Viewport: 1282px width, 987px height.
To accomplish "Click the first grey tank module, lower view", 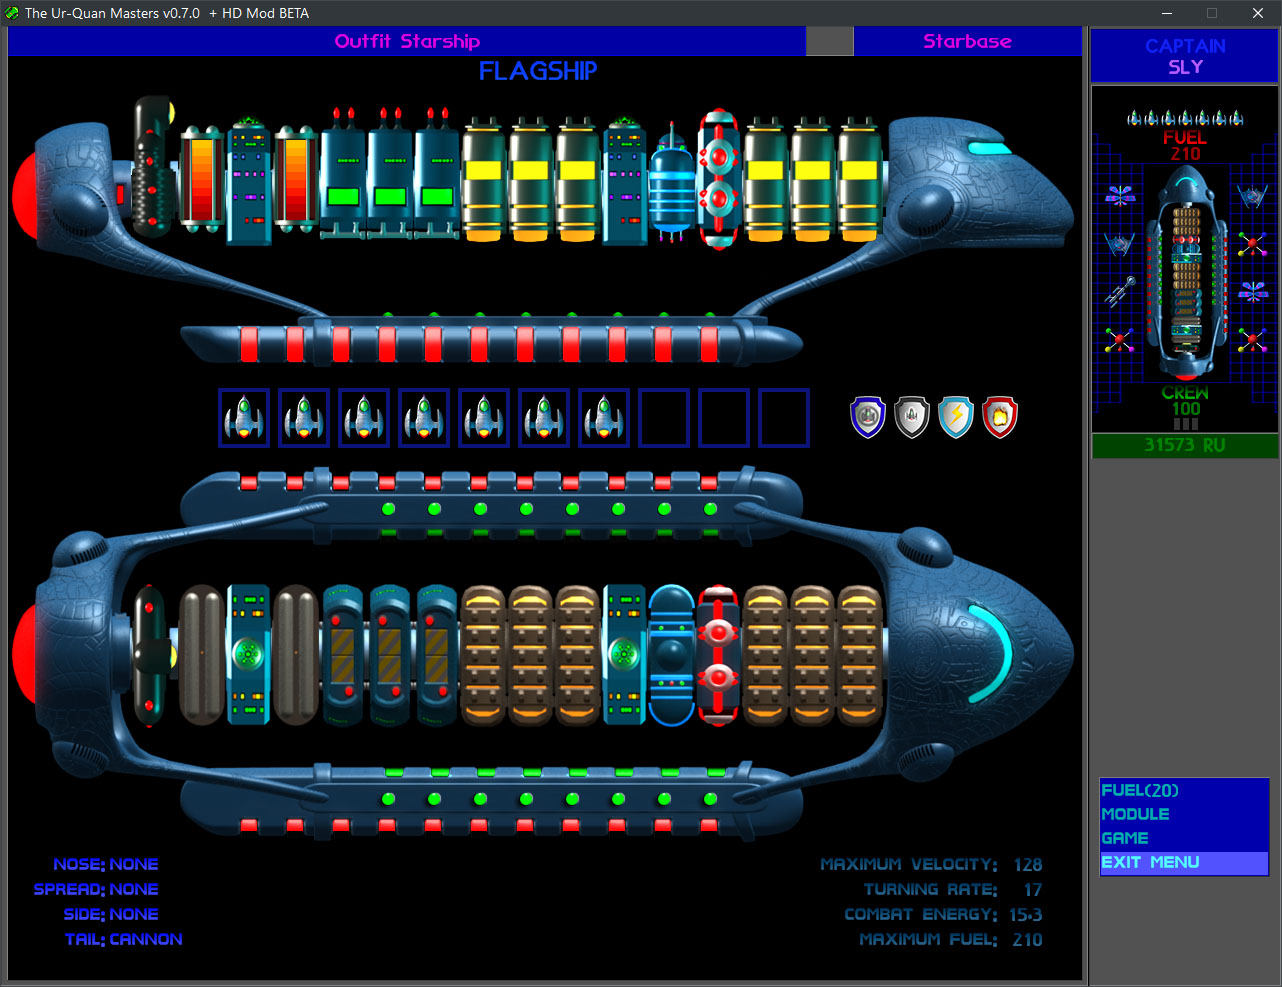I will (x=201, y=655).
